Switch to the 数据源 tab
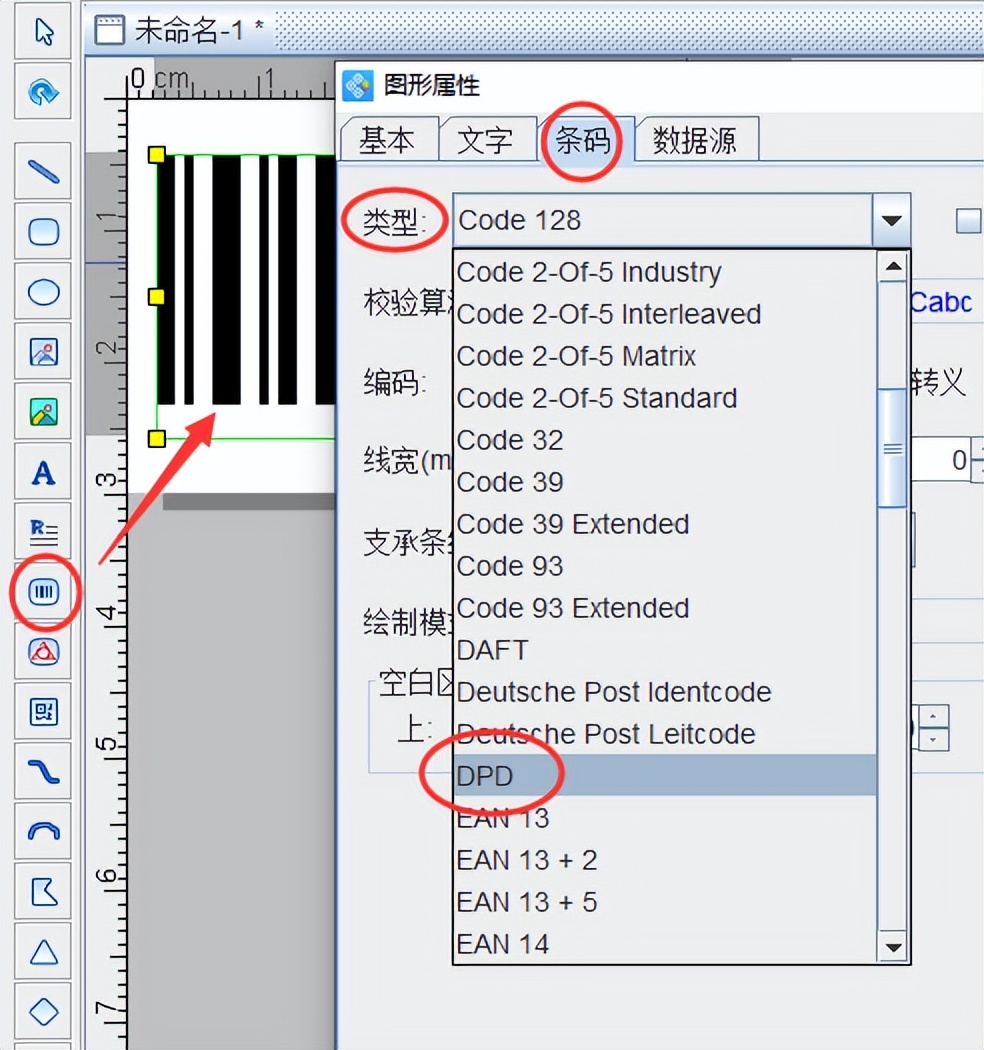 point(700,139)
